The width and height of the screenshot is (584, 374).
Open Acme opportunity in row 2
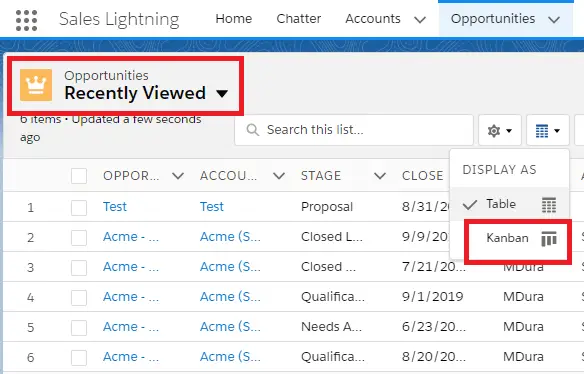tap(131, 237)
